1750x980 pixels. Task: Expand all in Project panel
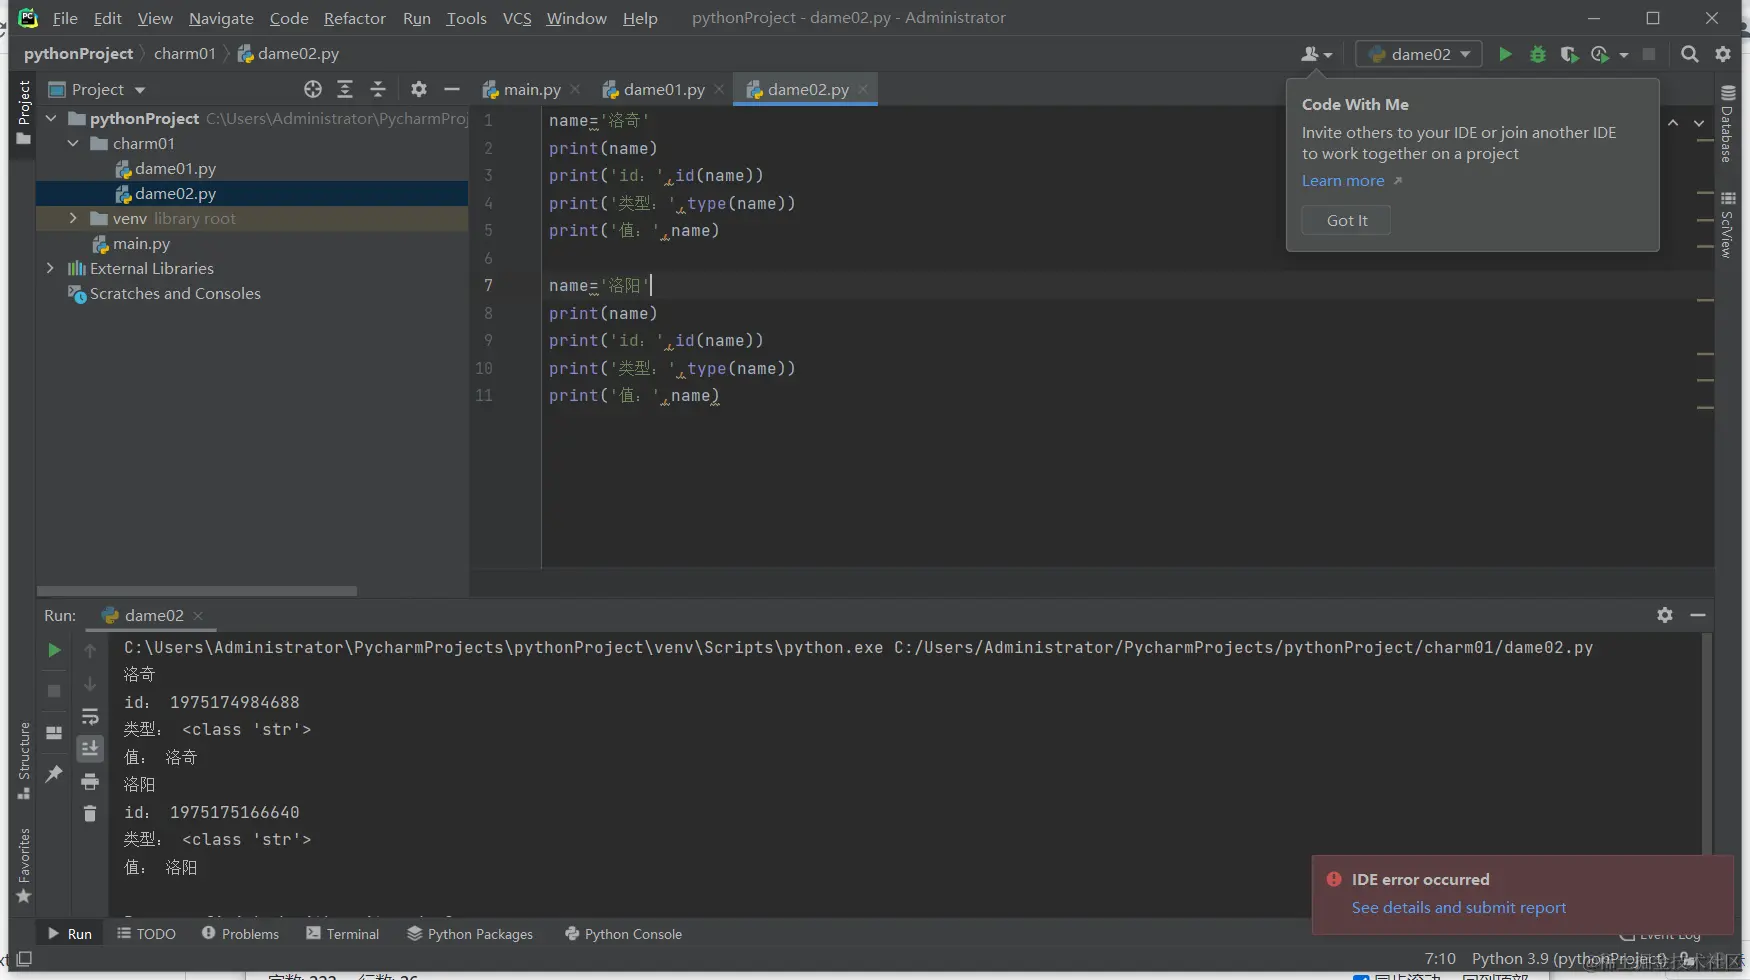(x=345, y=89)
